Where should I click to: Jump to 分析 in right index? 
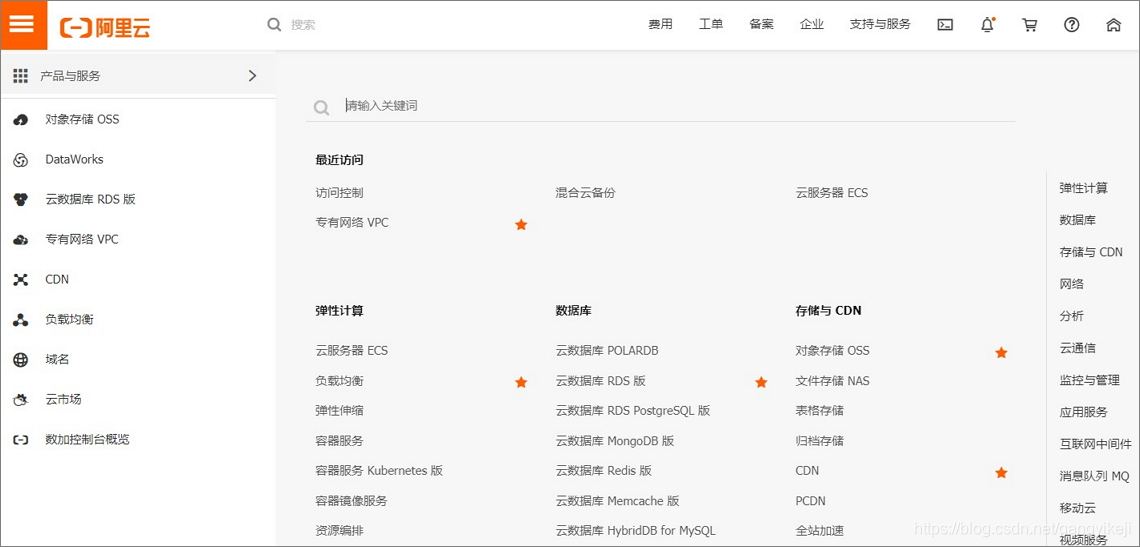[x=1072, y=316]
